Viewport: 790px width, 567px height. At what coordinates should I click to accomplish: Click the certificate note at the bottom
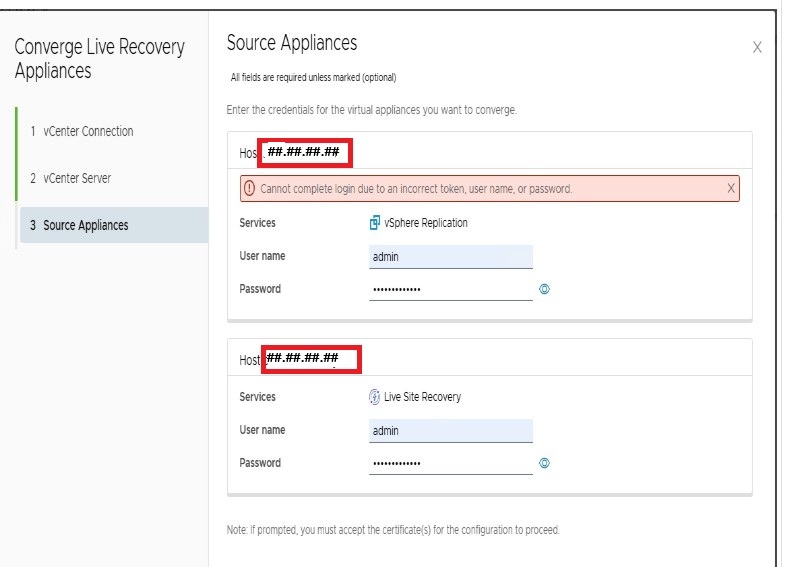tap(393, 530)
